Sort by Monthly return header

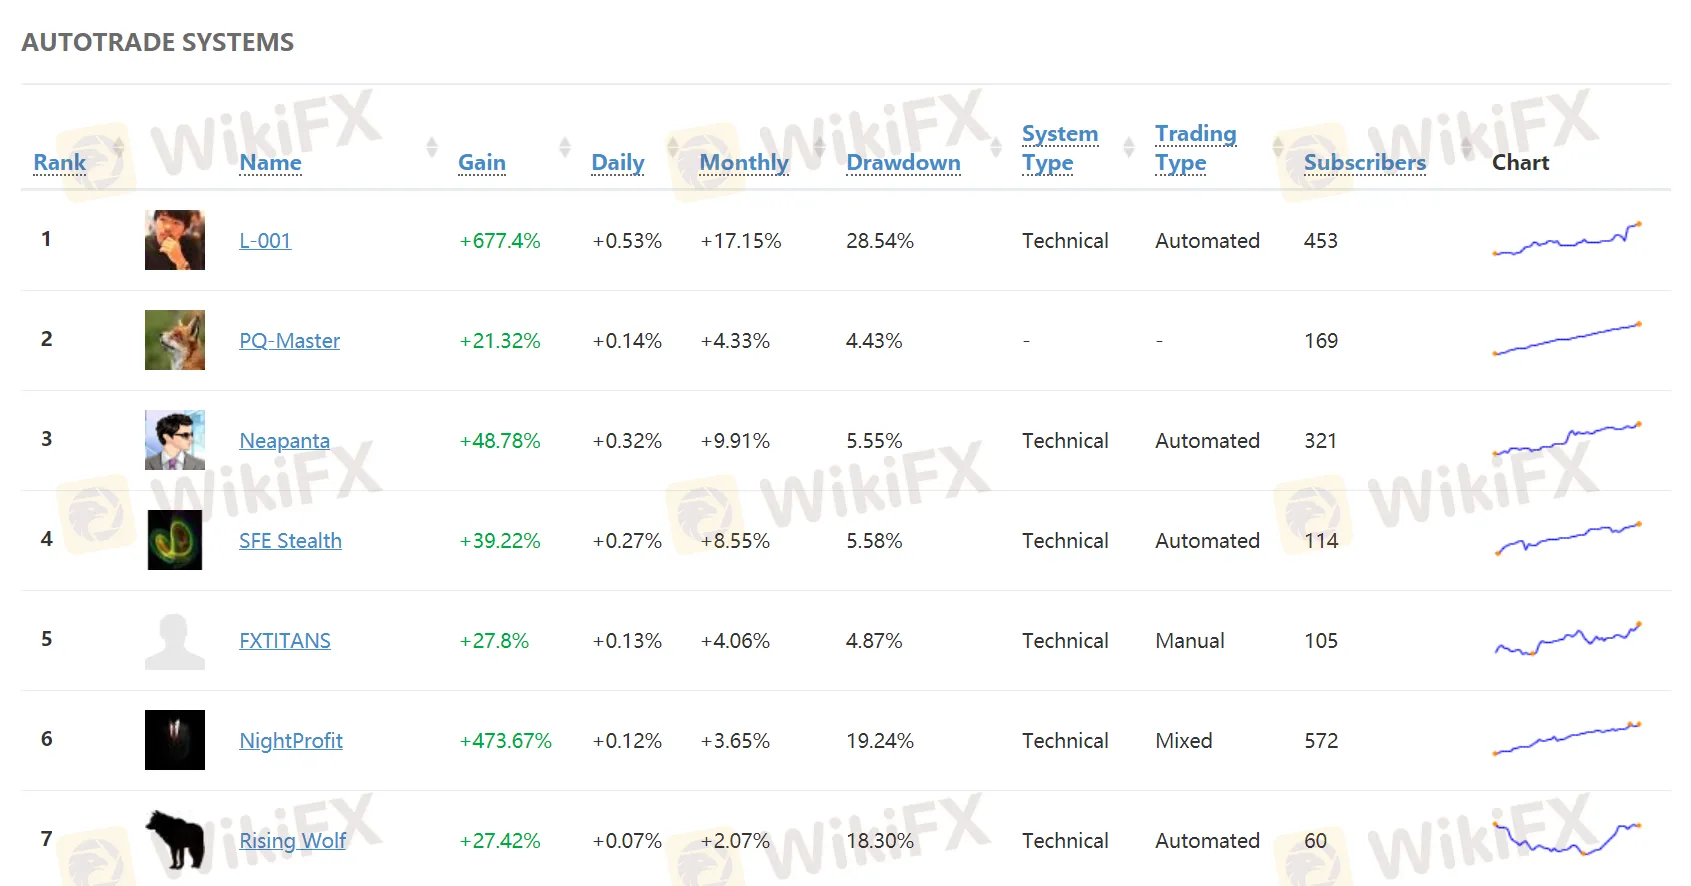(x=744, y=163)
